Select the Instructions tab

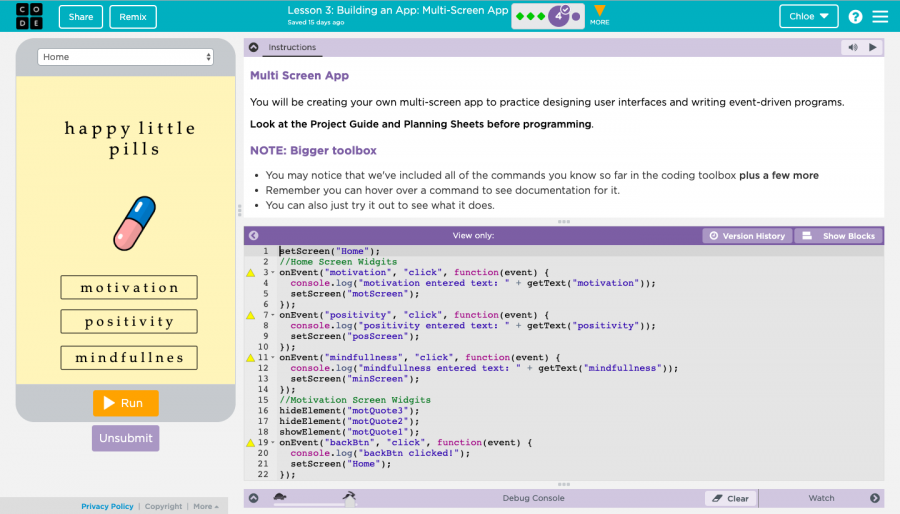[292, 47]
